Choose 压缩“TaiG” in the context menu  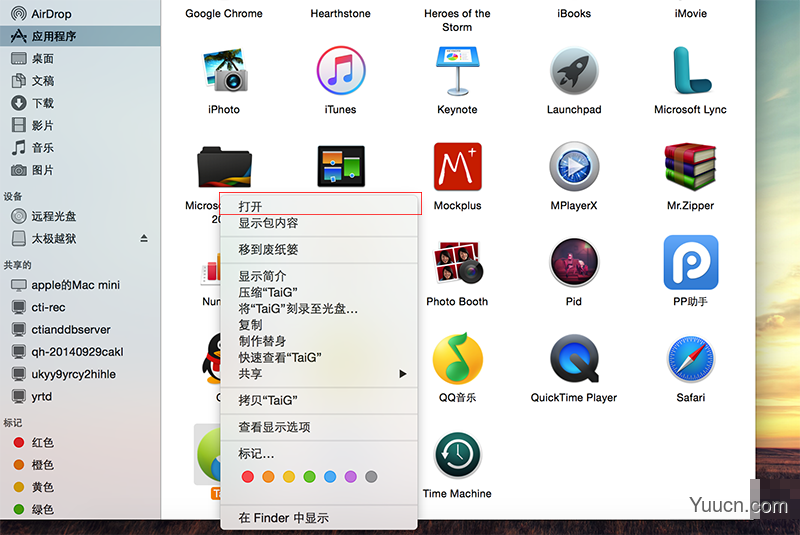pos(319,292)
